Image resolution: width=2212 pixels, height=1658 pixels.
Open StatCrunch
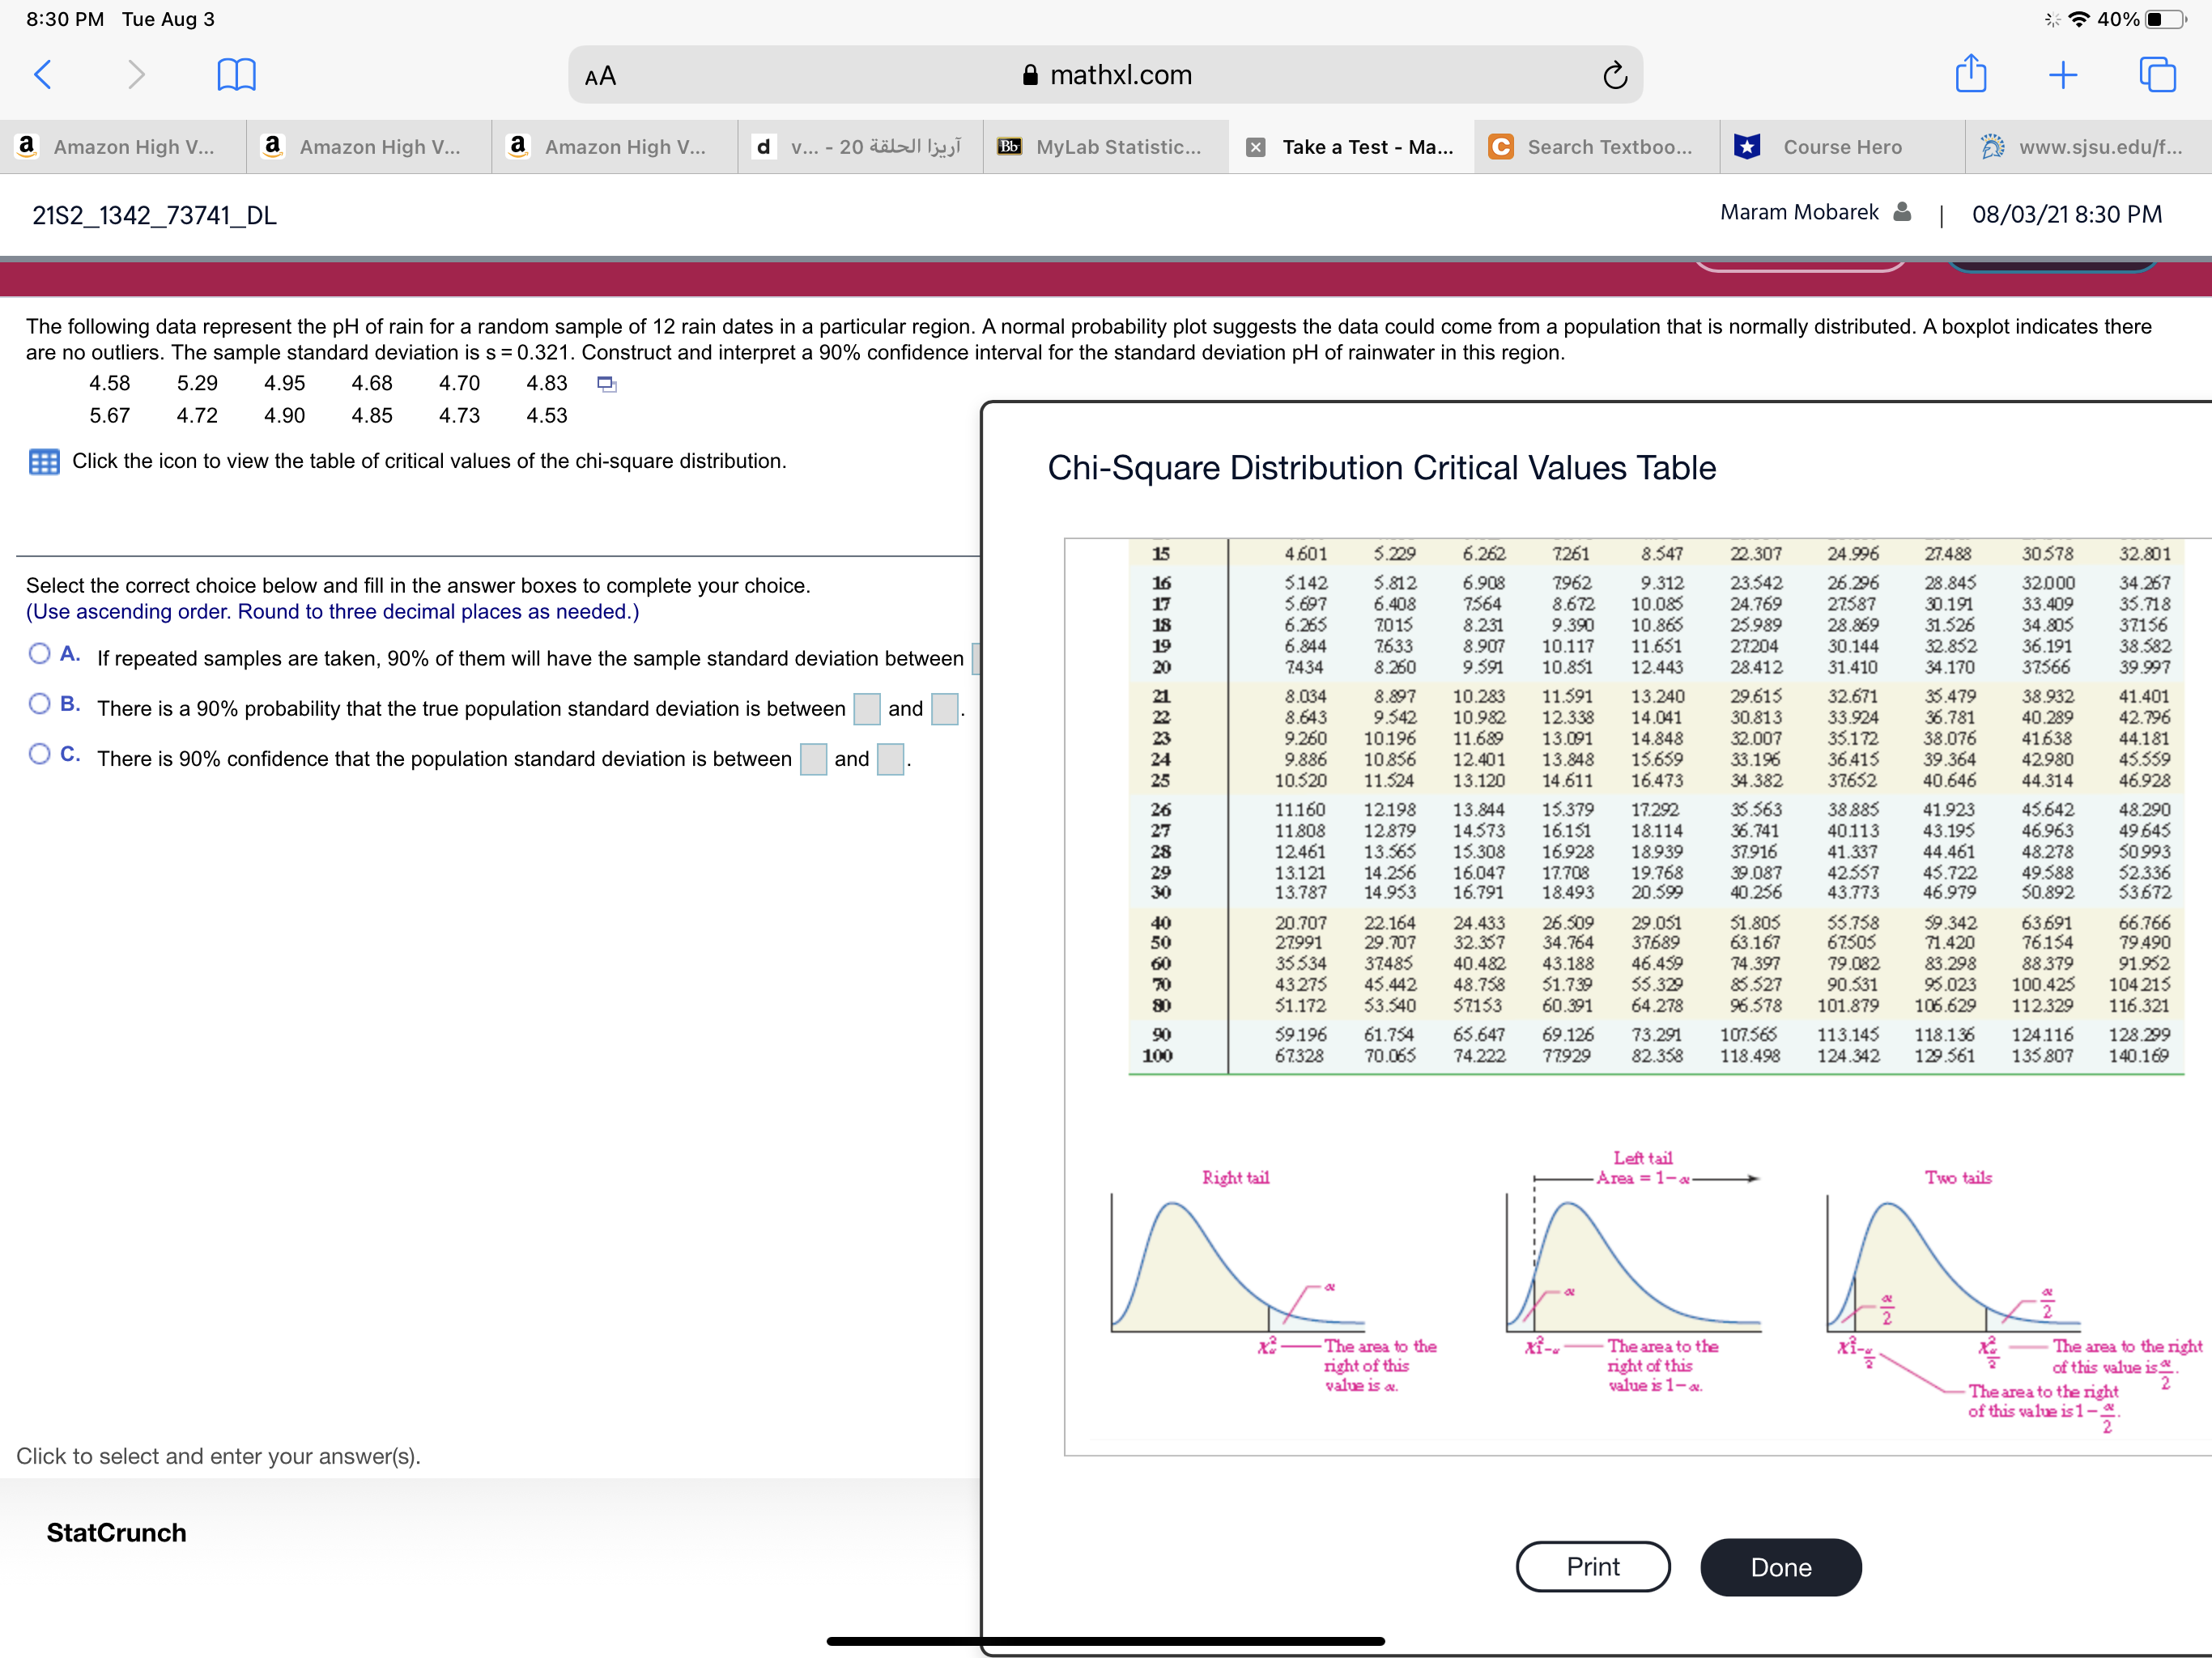point(114,1533)
